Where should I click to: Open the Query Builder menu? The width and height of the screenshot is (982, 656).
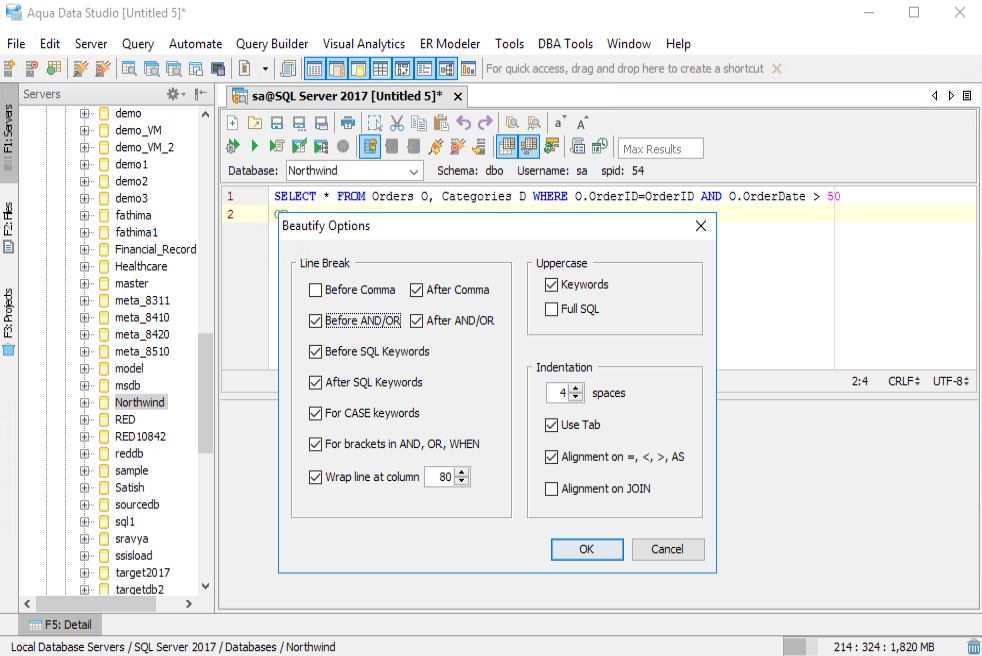(272, 44)
